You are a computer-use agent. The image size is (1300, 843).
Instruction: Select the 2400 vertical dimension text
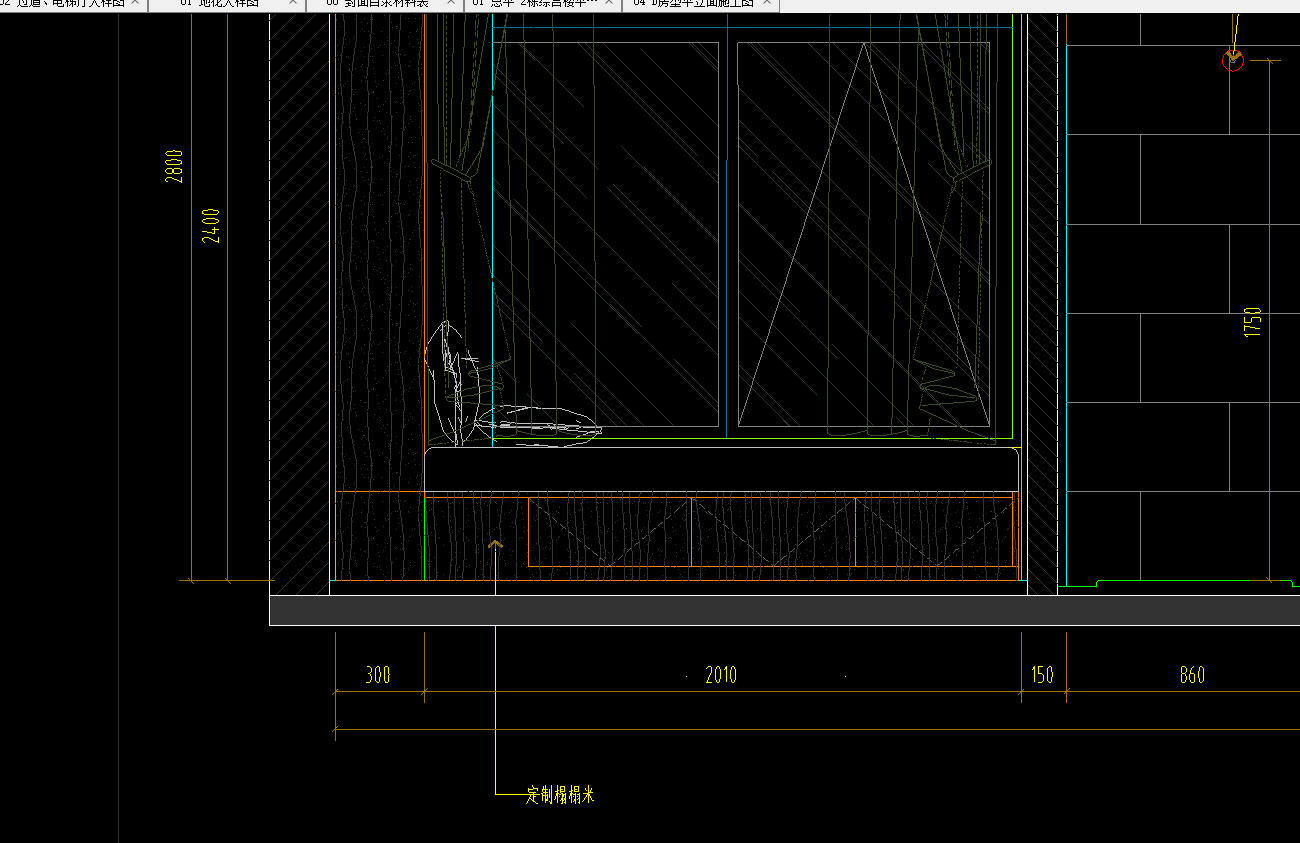pos(211,226)
